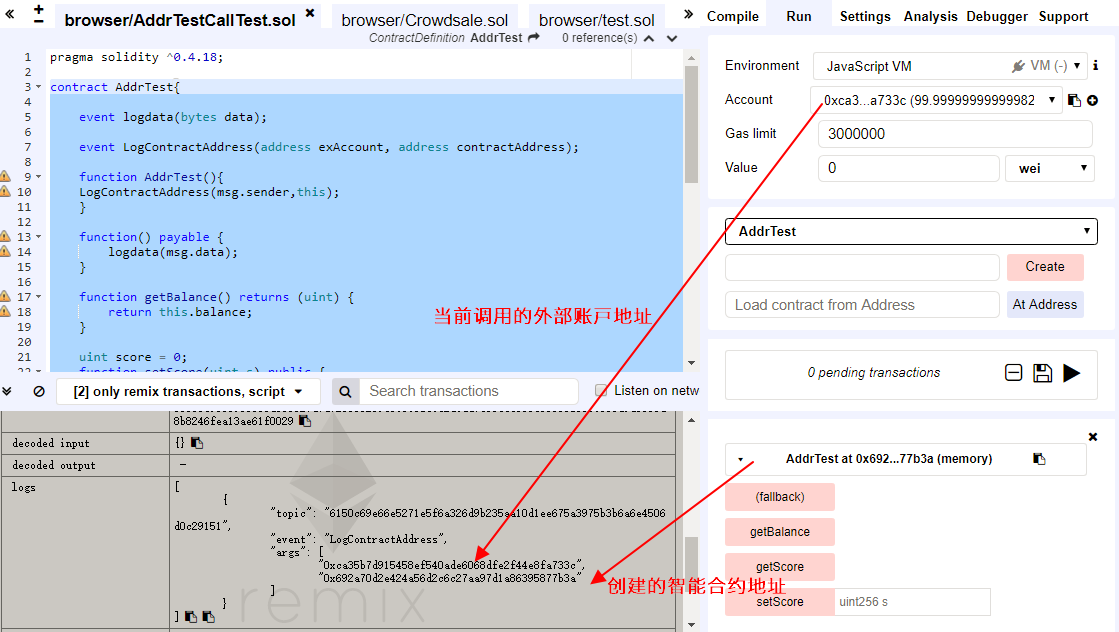The width and height of the screenshot is (1119, 632).
Task: Call the getBalance function
Action: pos(779,531)
